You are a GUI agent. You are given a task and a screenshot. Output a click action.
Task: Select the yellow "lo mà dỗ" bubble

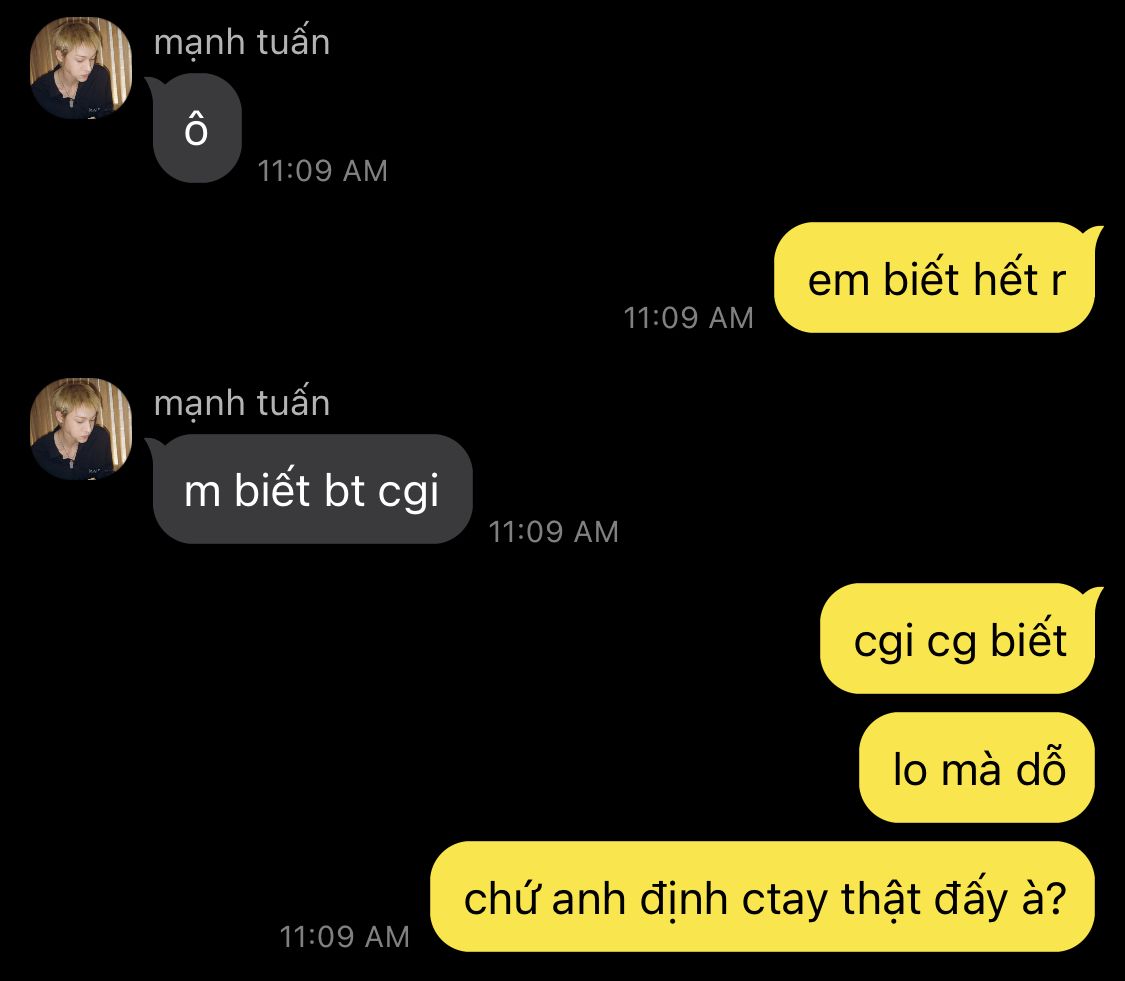click(x=977, y=768)
